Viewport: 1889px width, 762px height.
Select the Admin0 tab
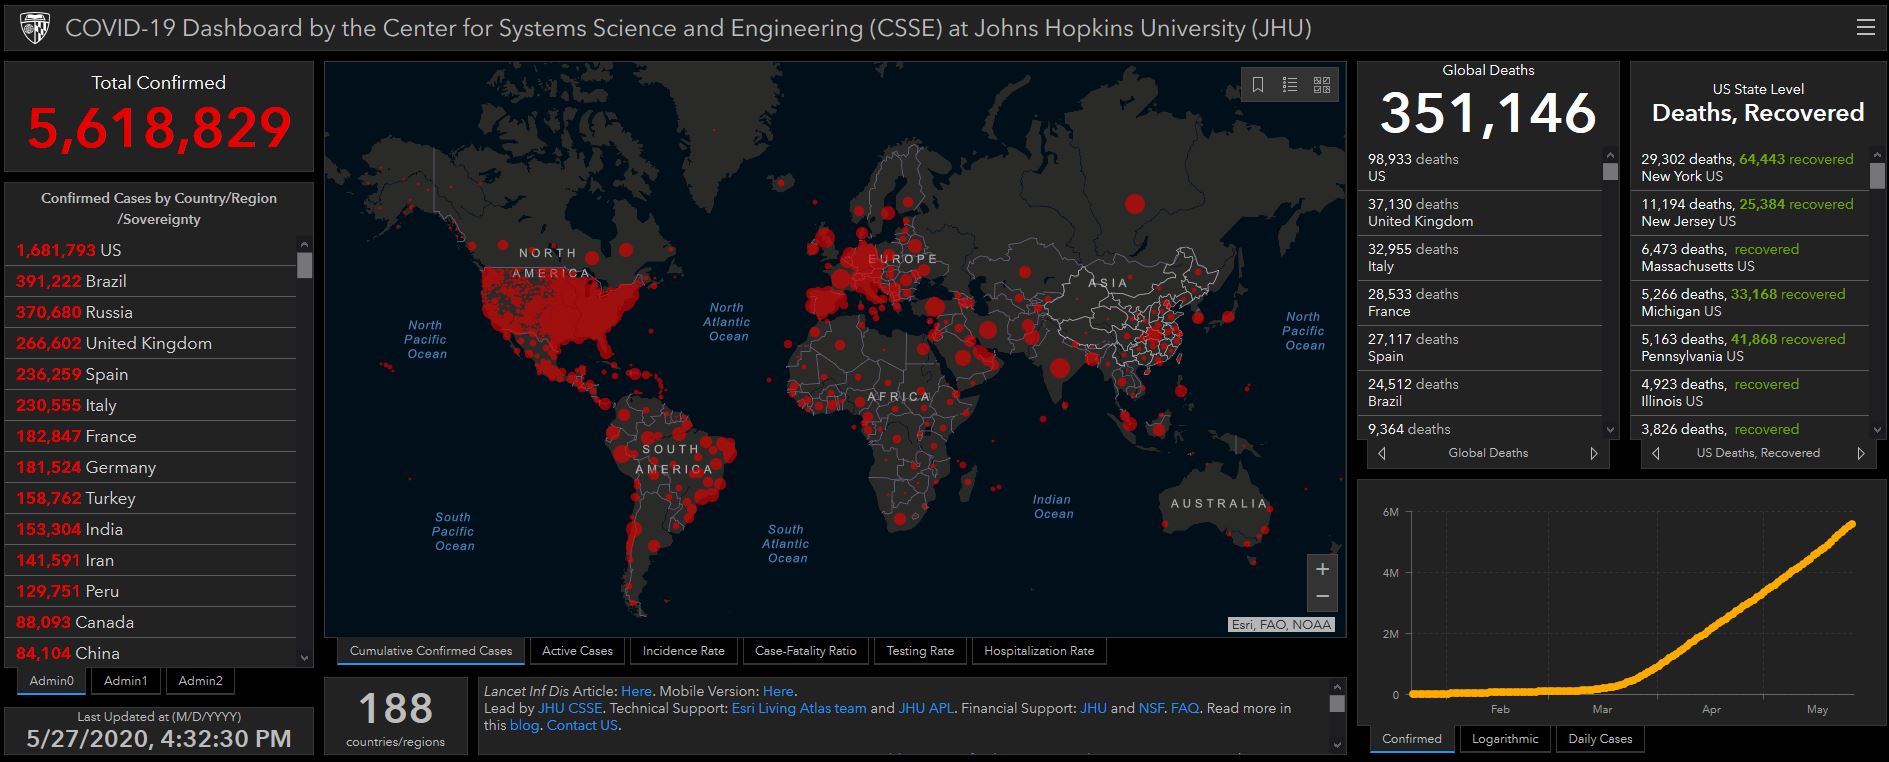pyautogui.click(x=52, y=681)
